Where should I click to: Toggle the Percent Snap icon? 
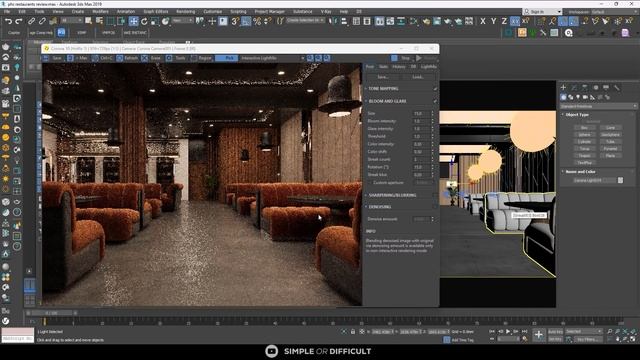[x=257, y=21]
